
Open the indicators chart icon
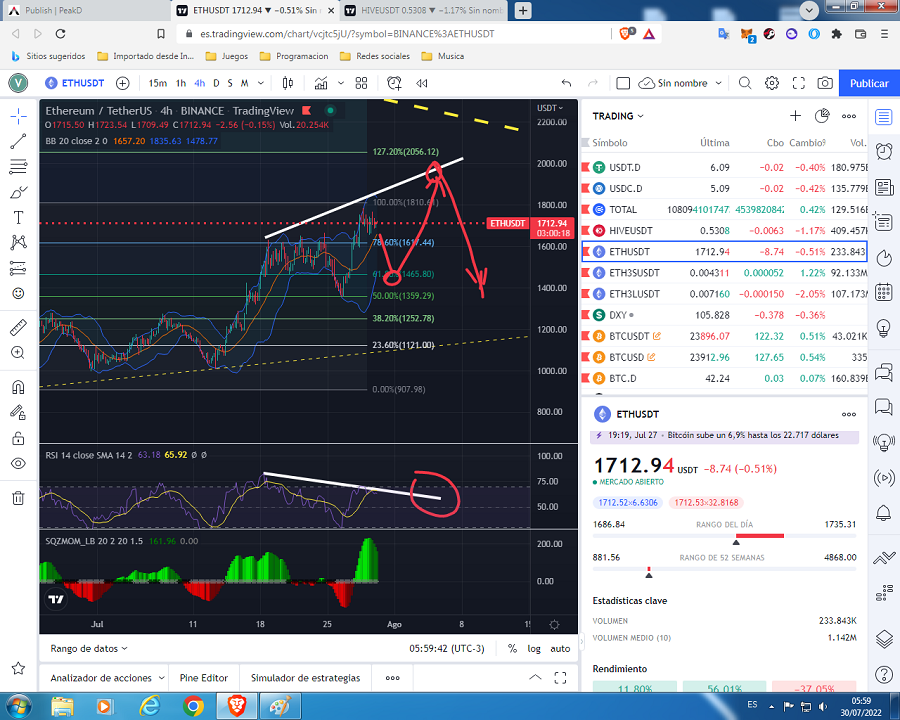(x=320, y=83)
